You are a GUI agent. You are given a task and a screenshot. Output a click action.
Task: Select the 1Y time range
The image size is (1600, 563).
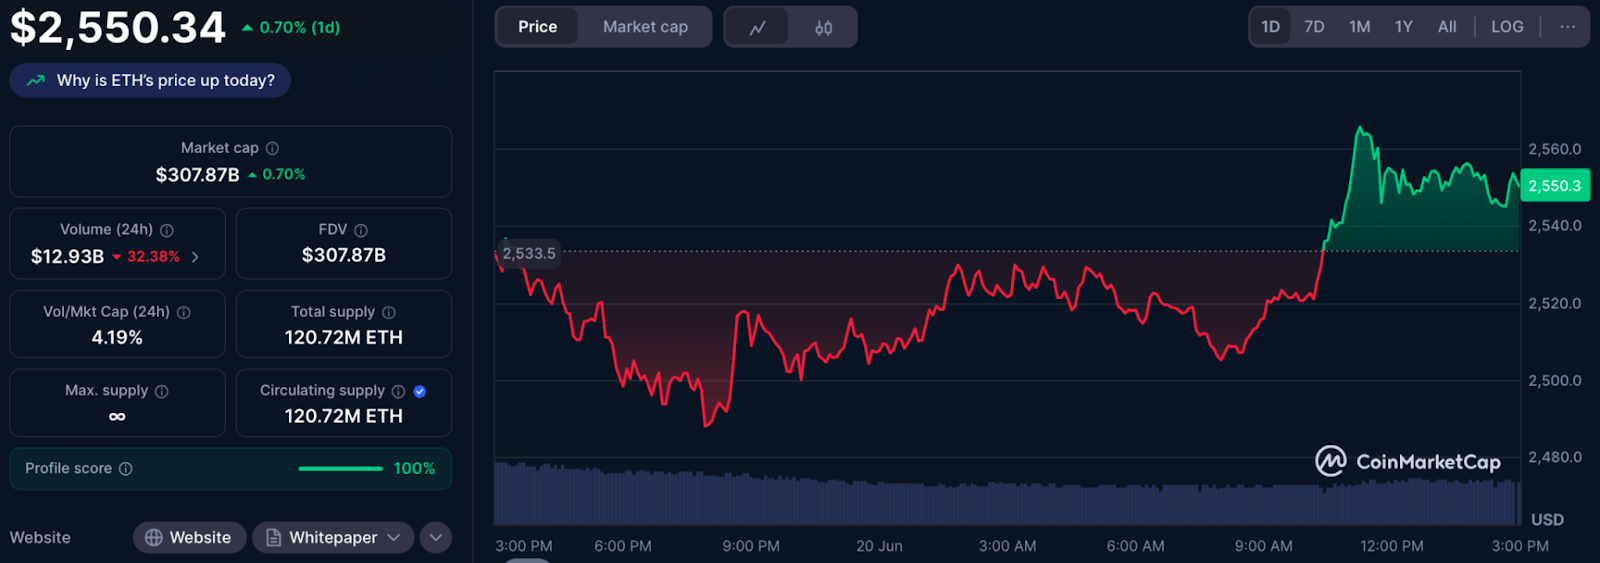pos(1403,27)
